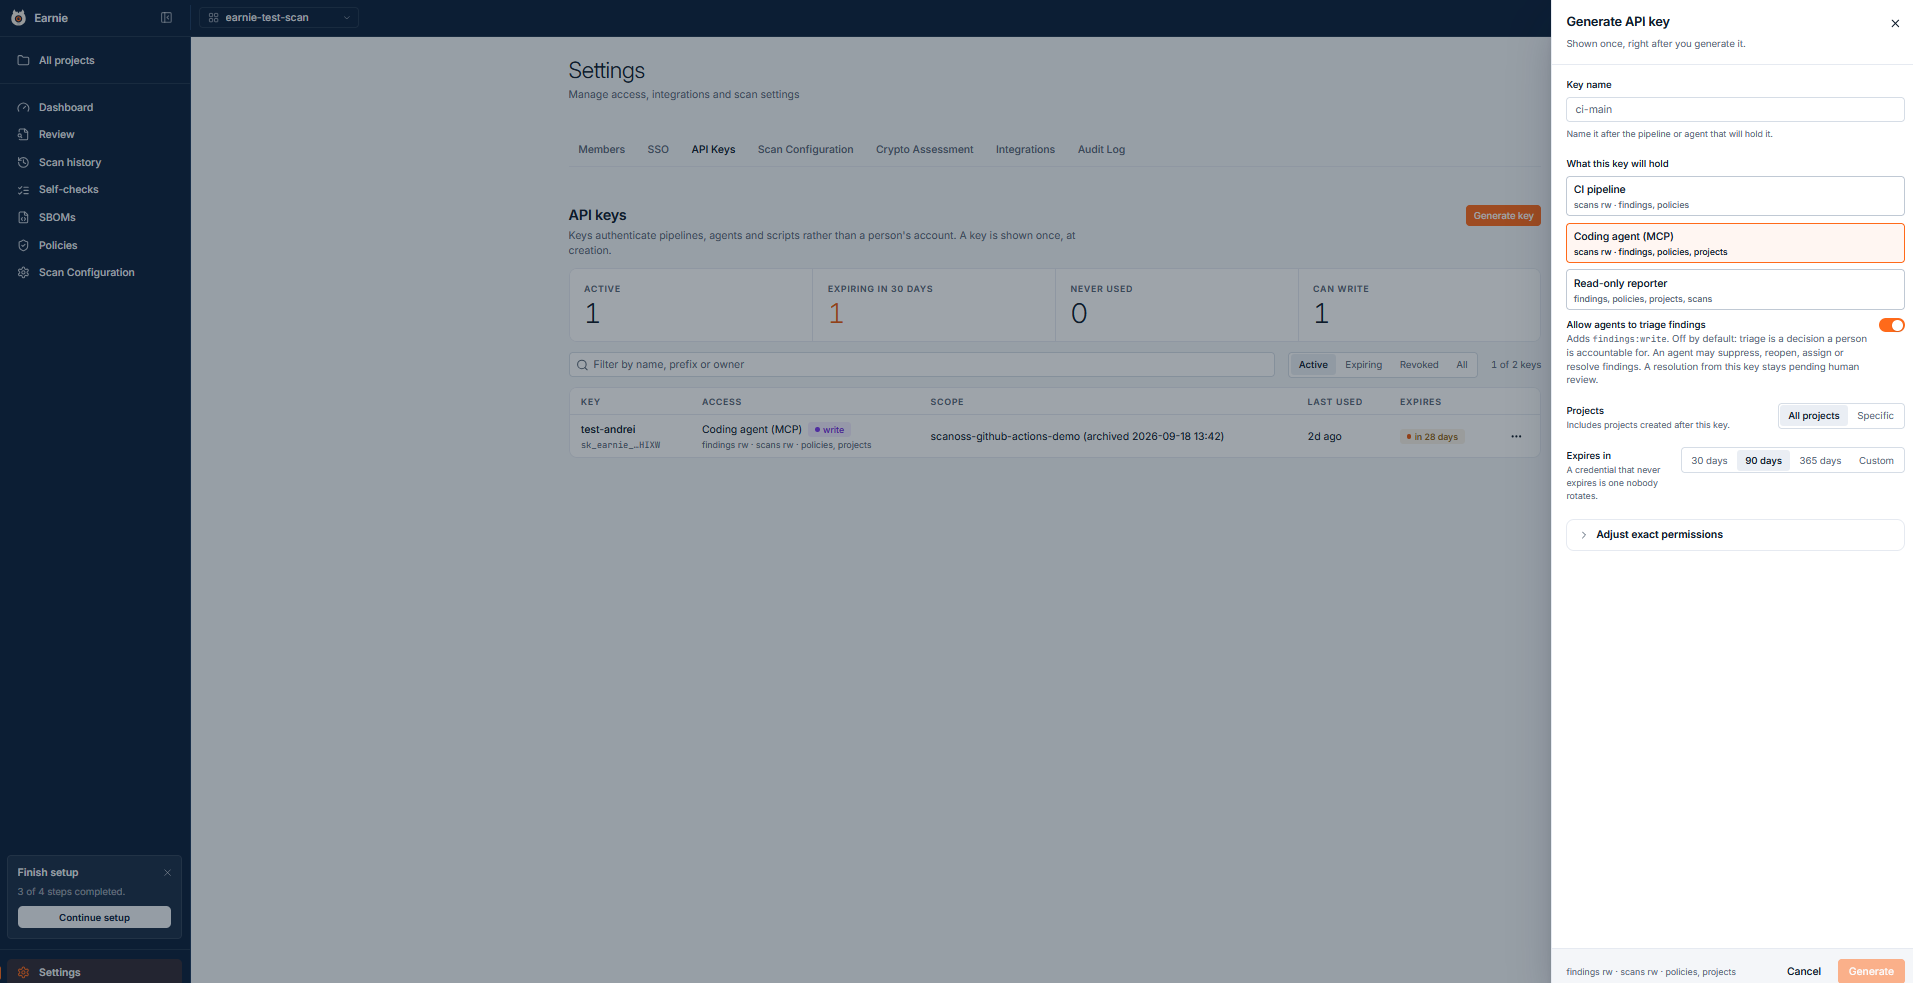Screen dimensions: 1913x983
Task: Click the EXPIRES column header
Action: point(1420,402)
